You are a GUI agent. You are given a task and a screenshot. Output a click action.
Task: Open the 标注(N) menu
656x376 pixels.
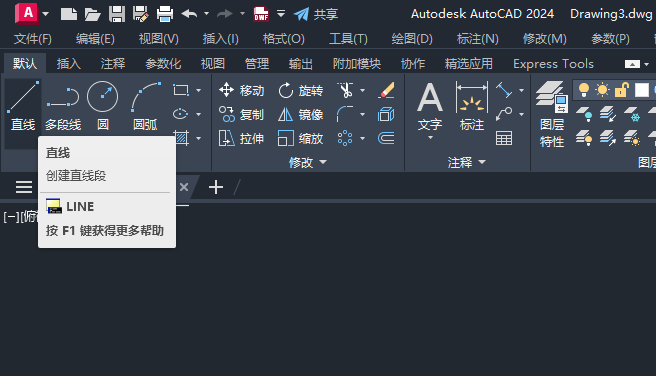coord(478,39)
